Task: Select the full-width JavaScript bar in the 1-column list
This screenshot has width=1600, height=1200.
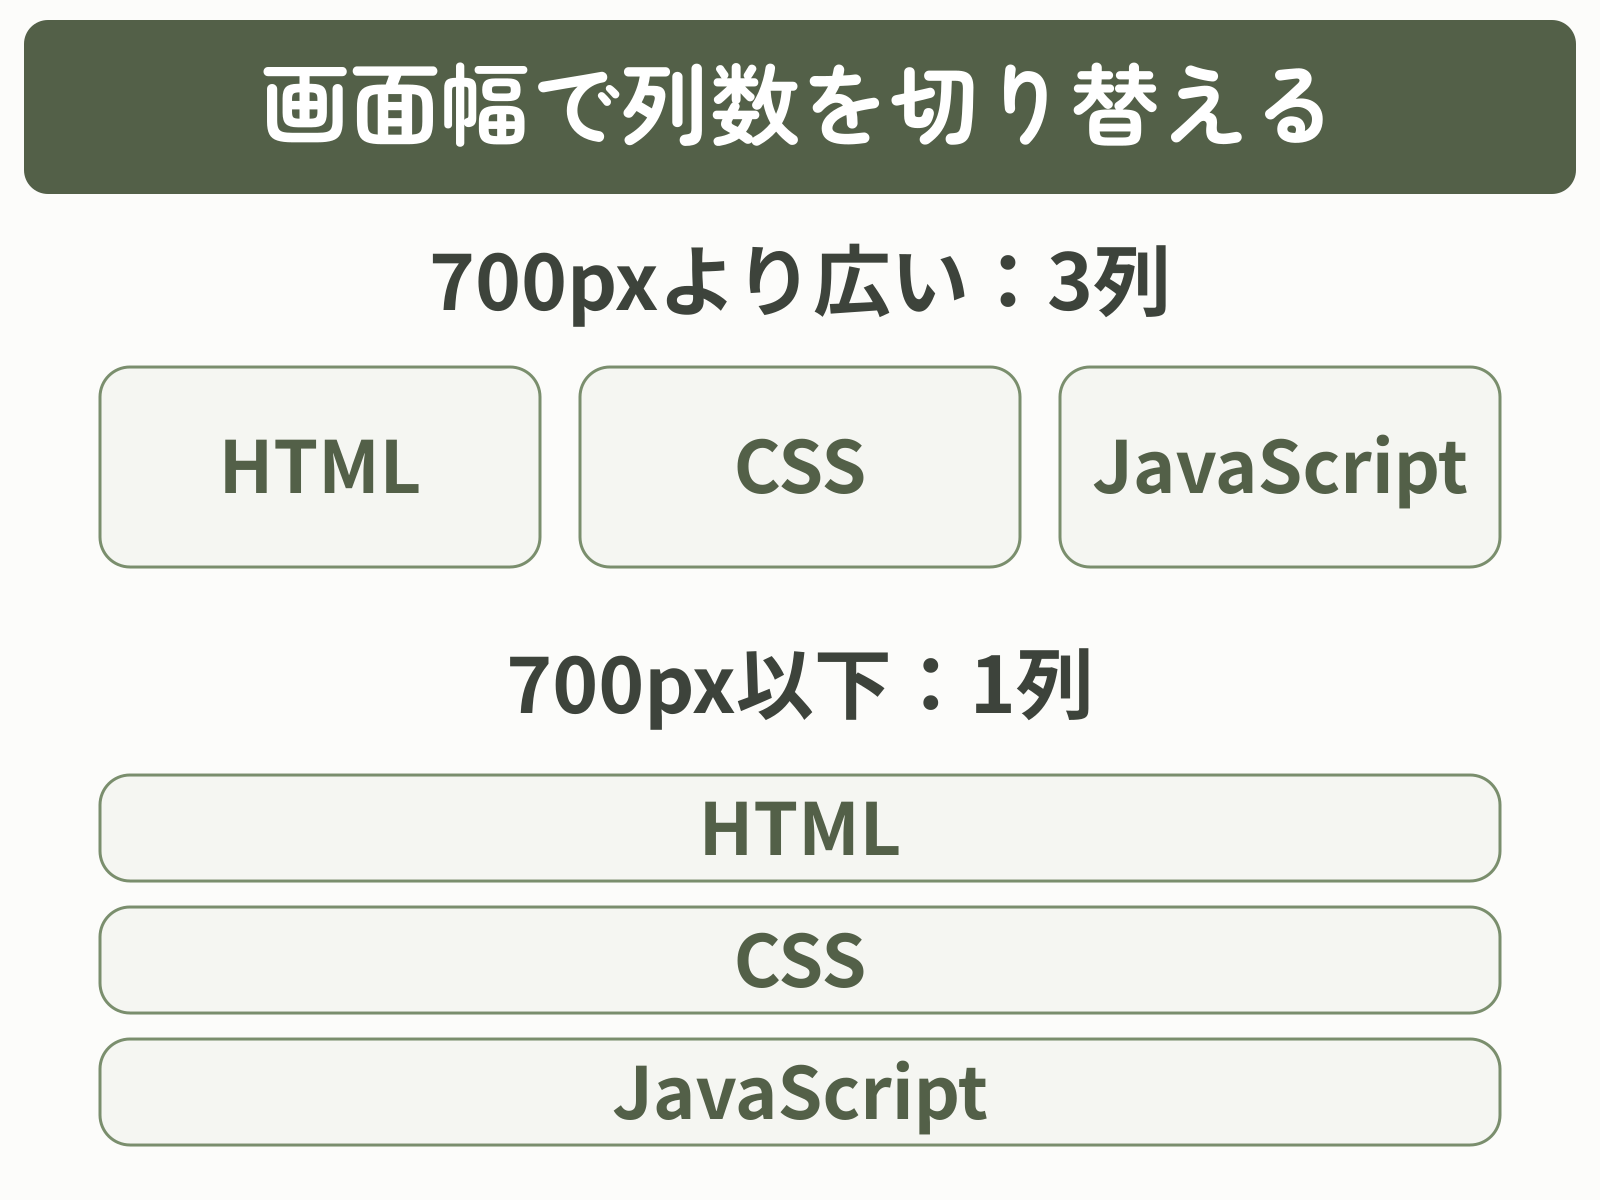Action: (800, 1092)
